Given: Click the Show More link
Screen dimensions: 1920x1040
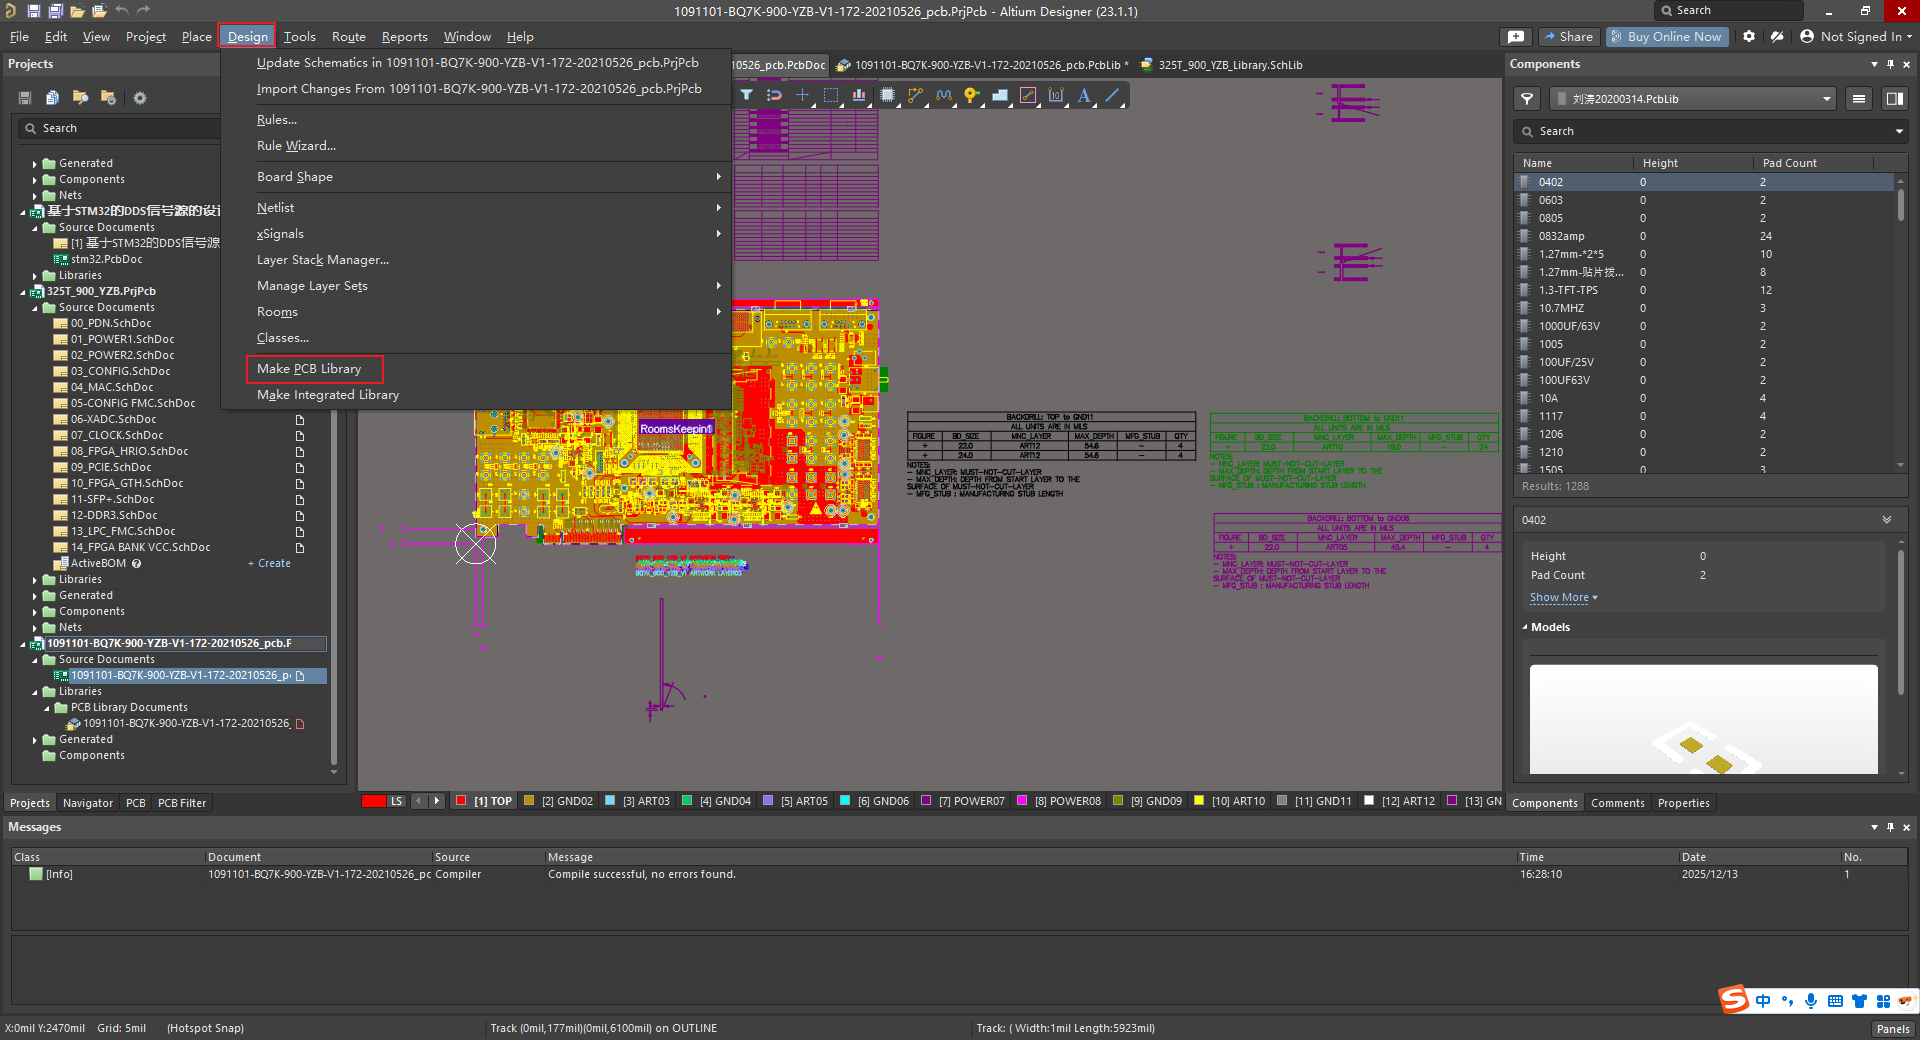Looking at the screenshot, I should pos(1563,597).
